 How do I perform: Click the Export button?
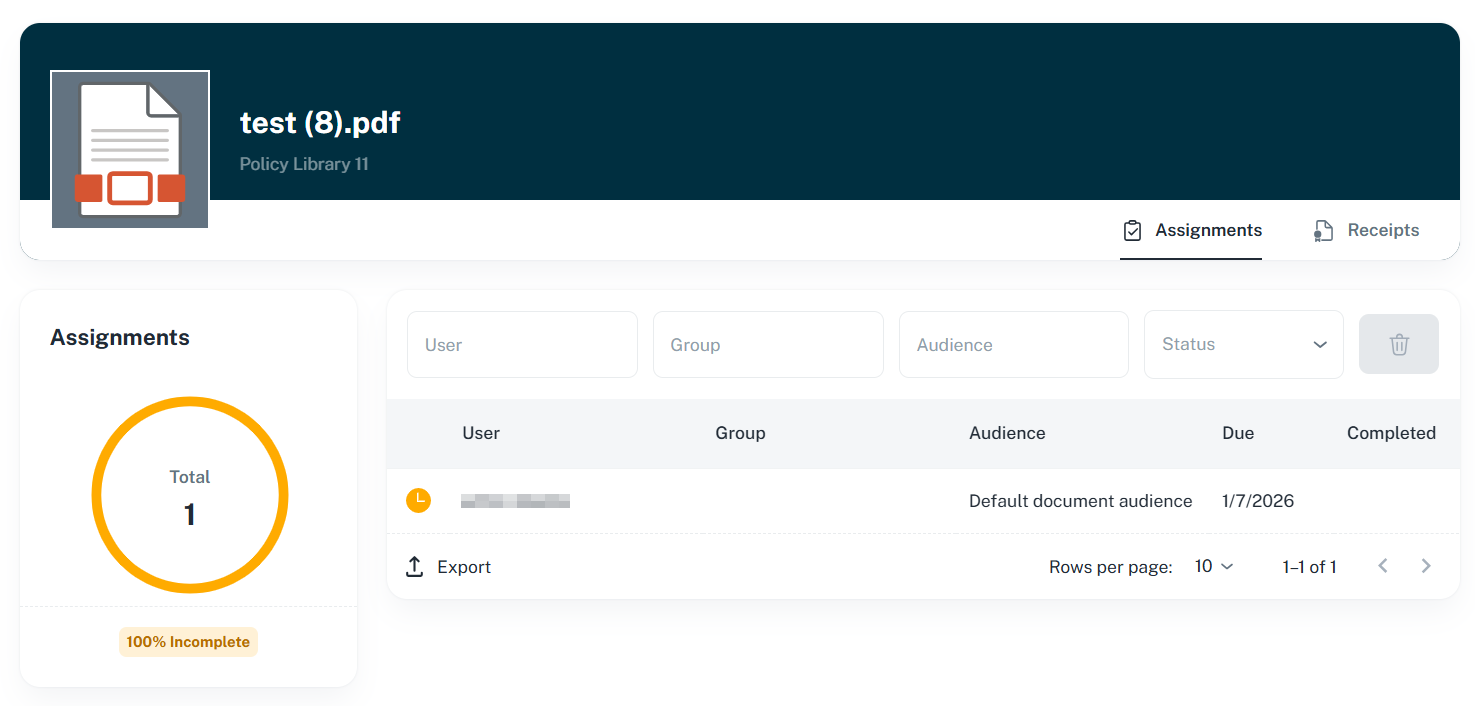point(463,567)
